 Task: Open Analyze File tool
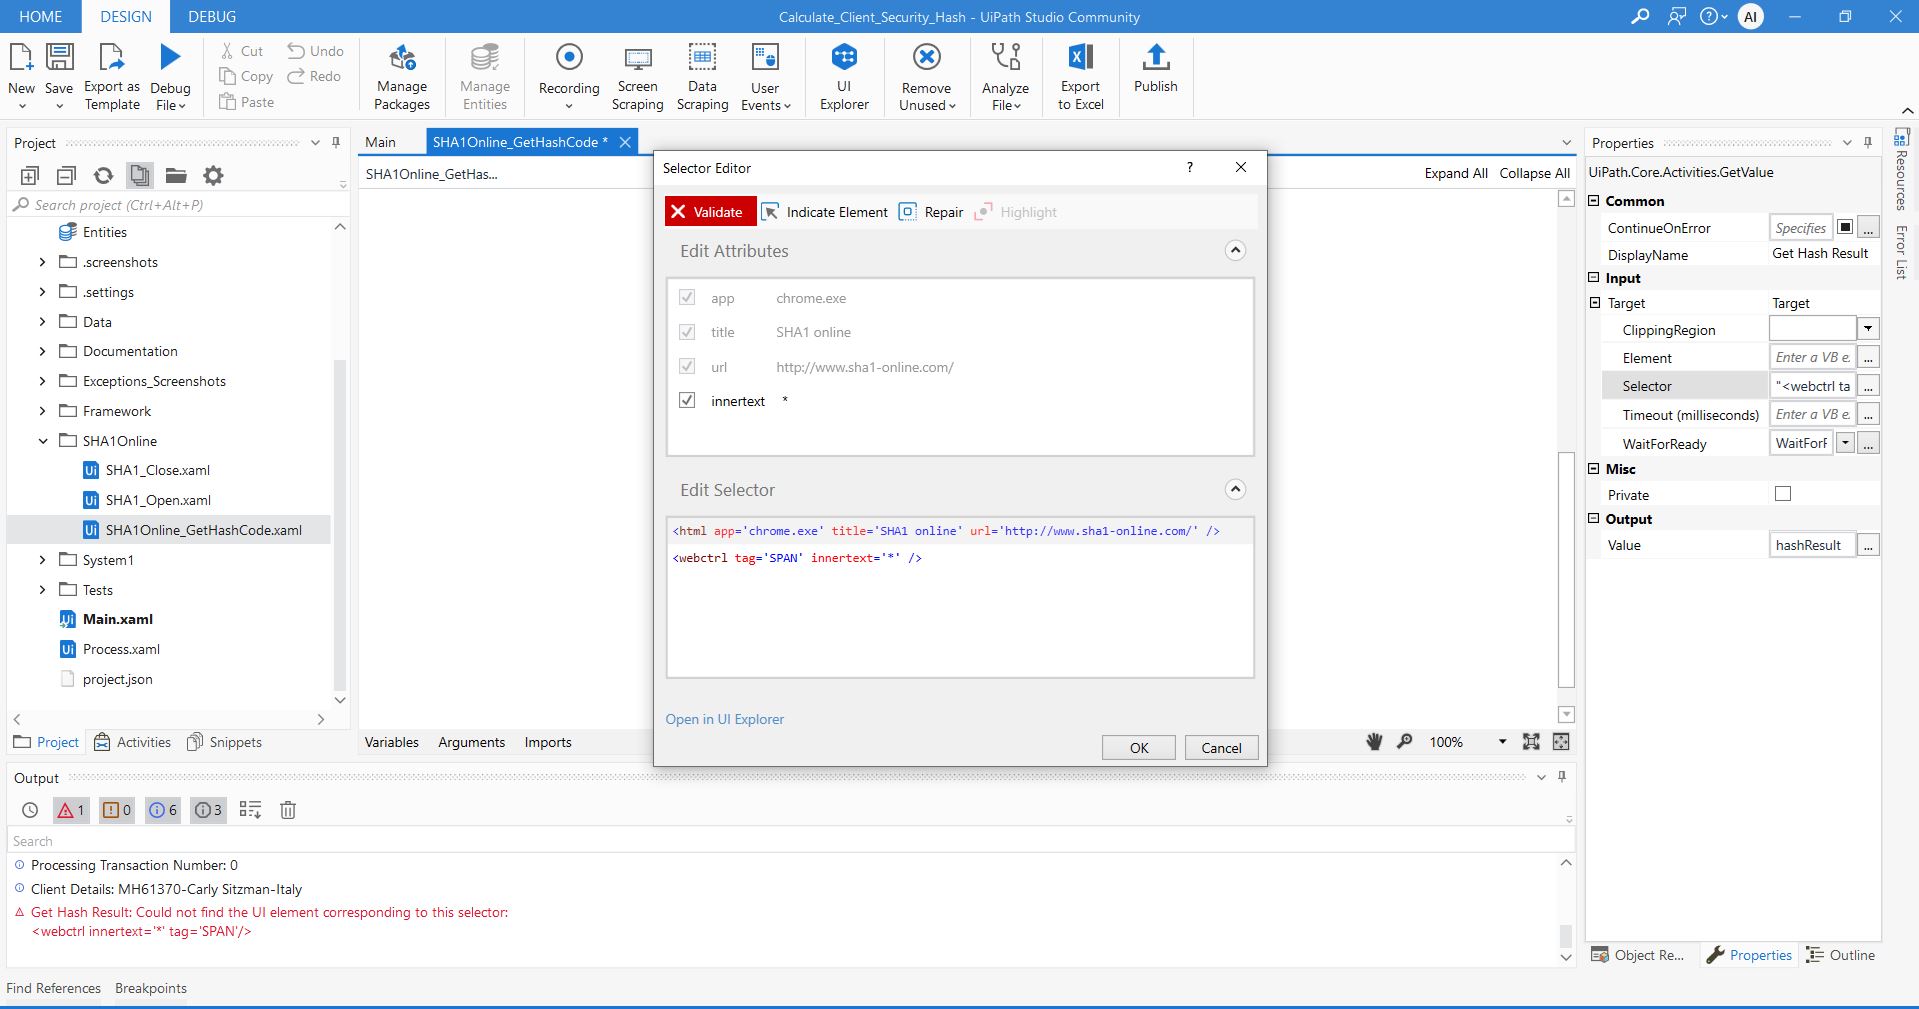(x=1005, y=77)
